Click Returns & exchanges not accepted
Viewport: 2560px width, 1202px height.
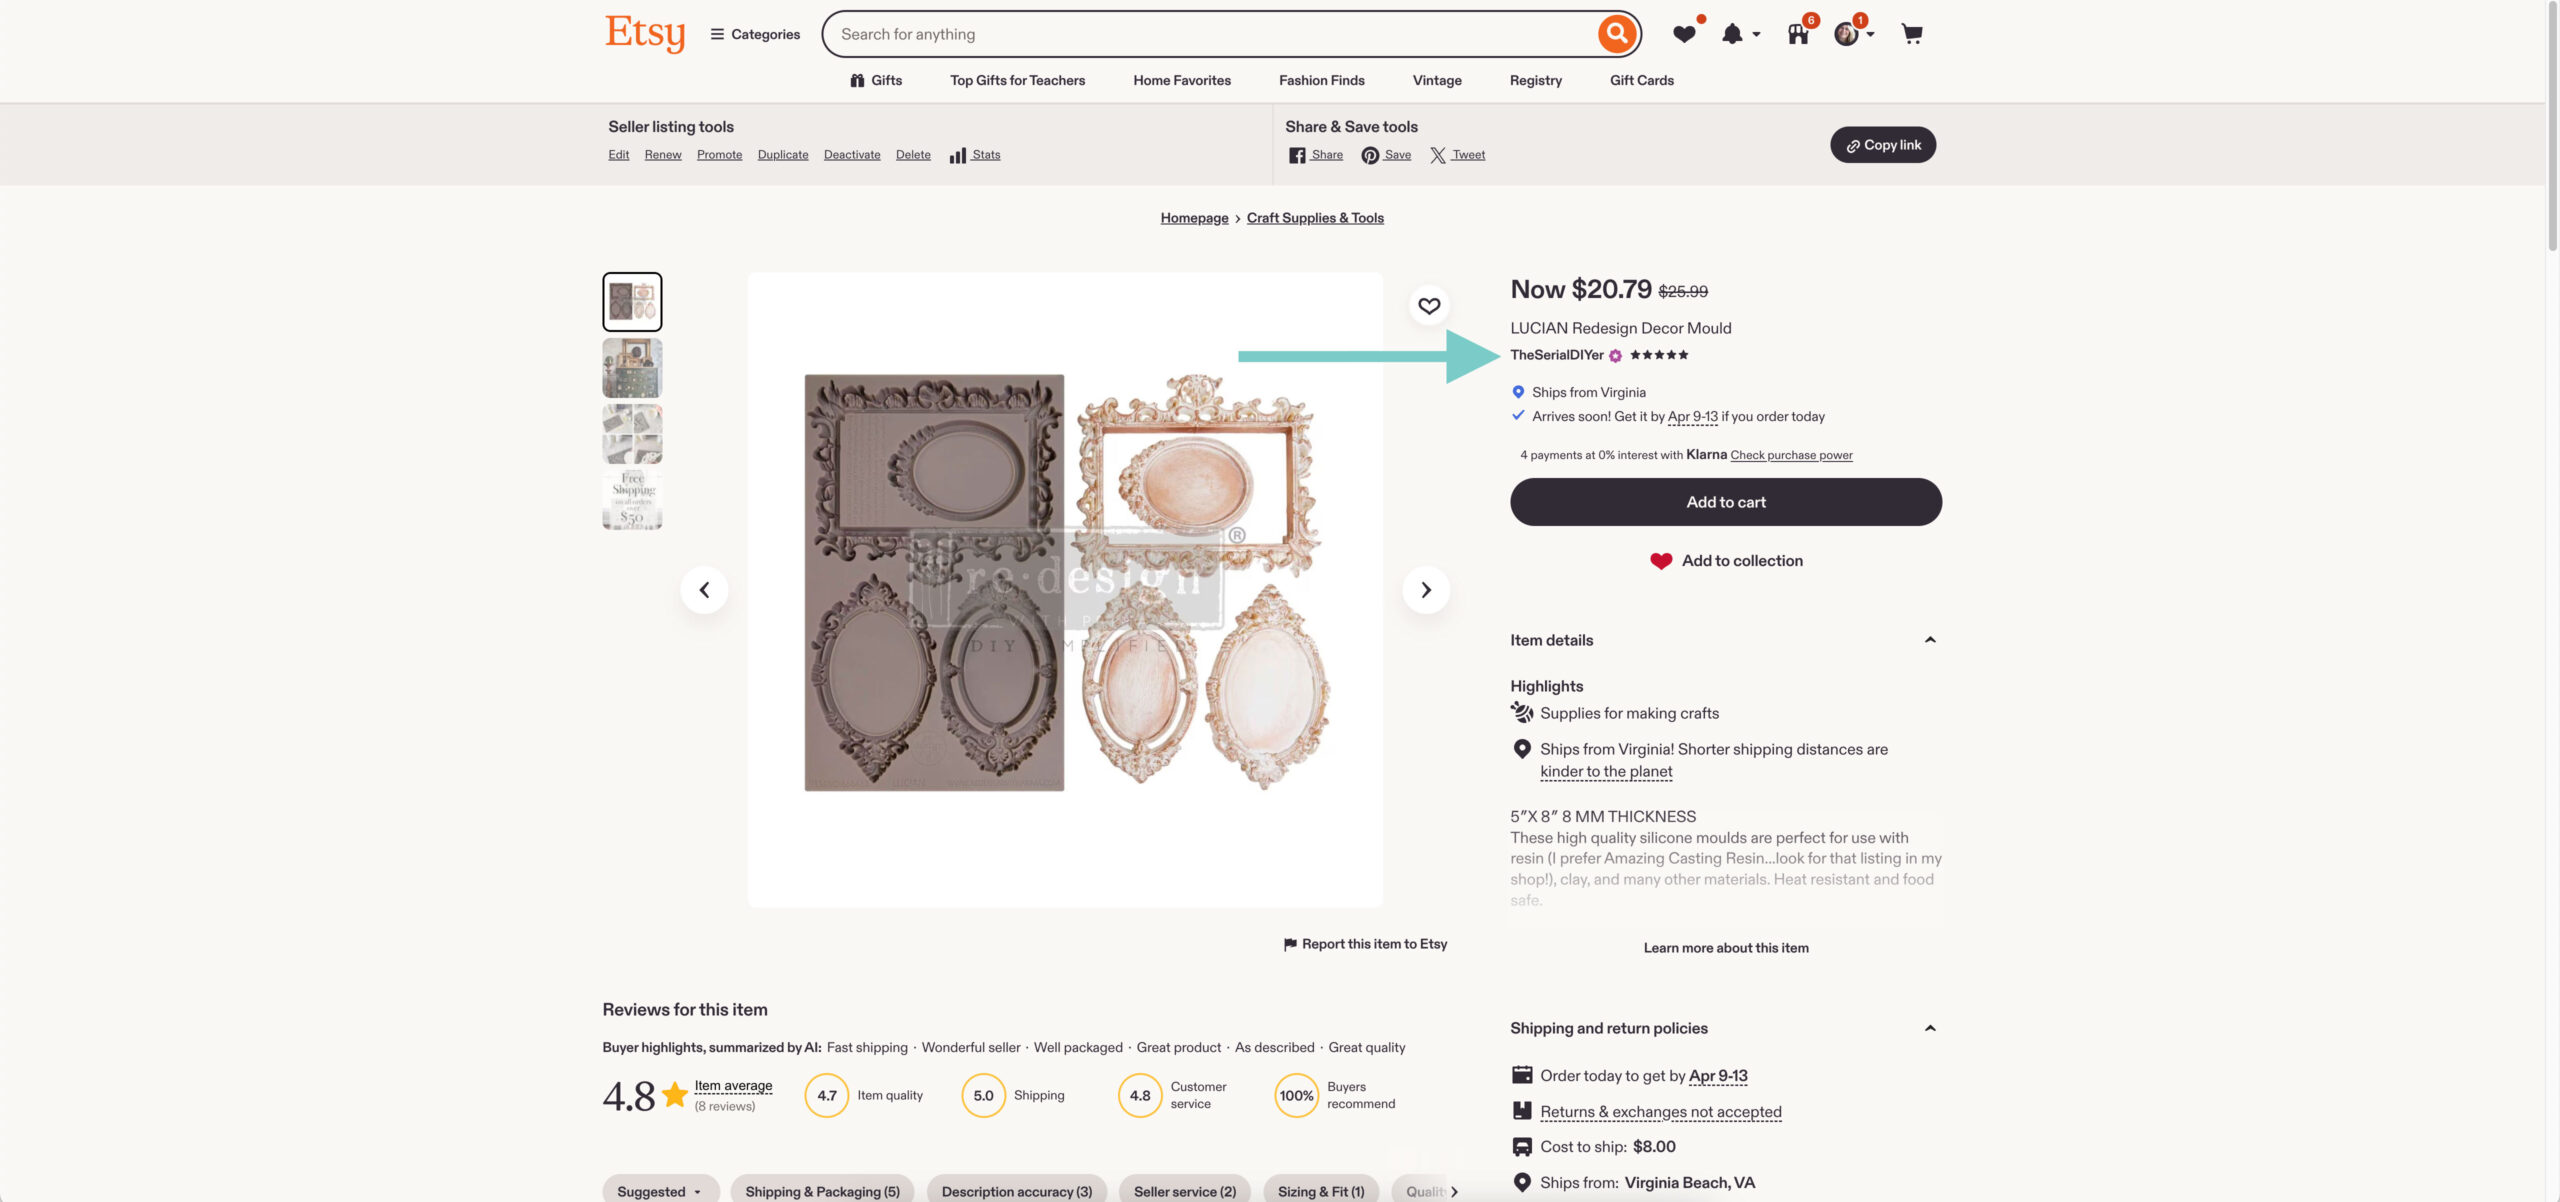[x=1660, y=1112]
